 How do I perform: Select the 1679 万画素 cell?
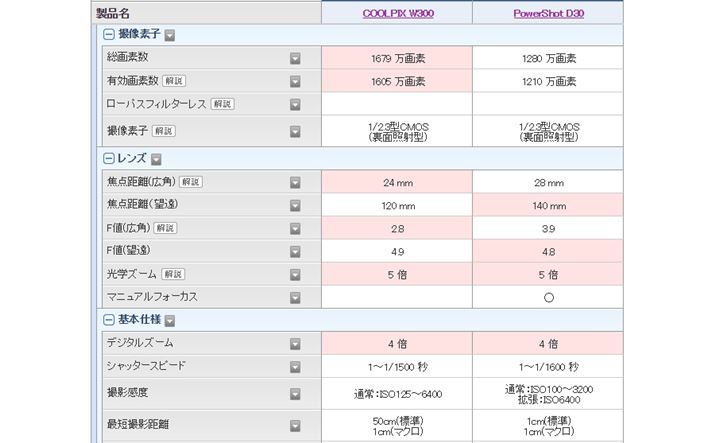[397, 58]
